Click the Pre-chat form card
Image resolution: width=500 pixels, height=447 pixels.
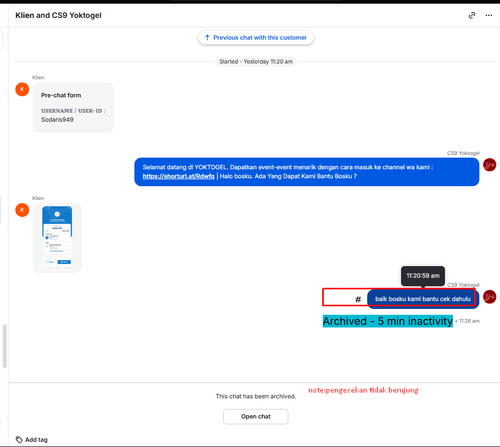pos(73,107)
